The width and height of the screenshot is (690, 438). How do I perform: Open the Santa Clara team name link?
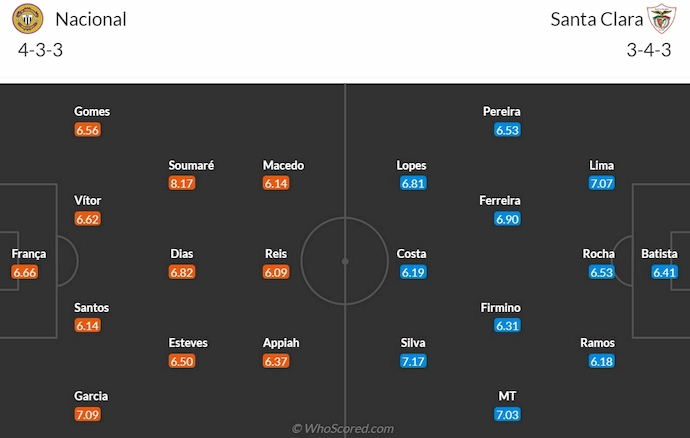point(594,19)
